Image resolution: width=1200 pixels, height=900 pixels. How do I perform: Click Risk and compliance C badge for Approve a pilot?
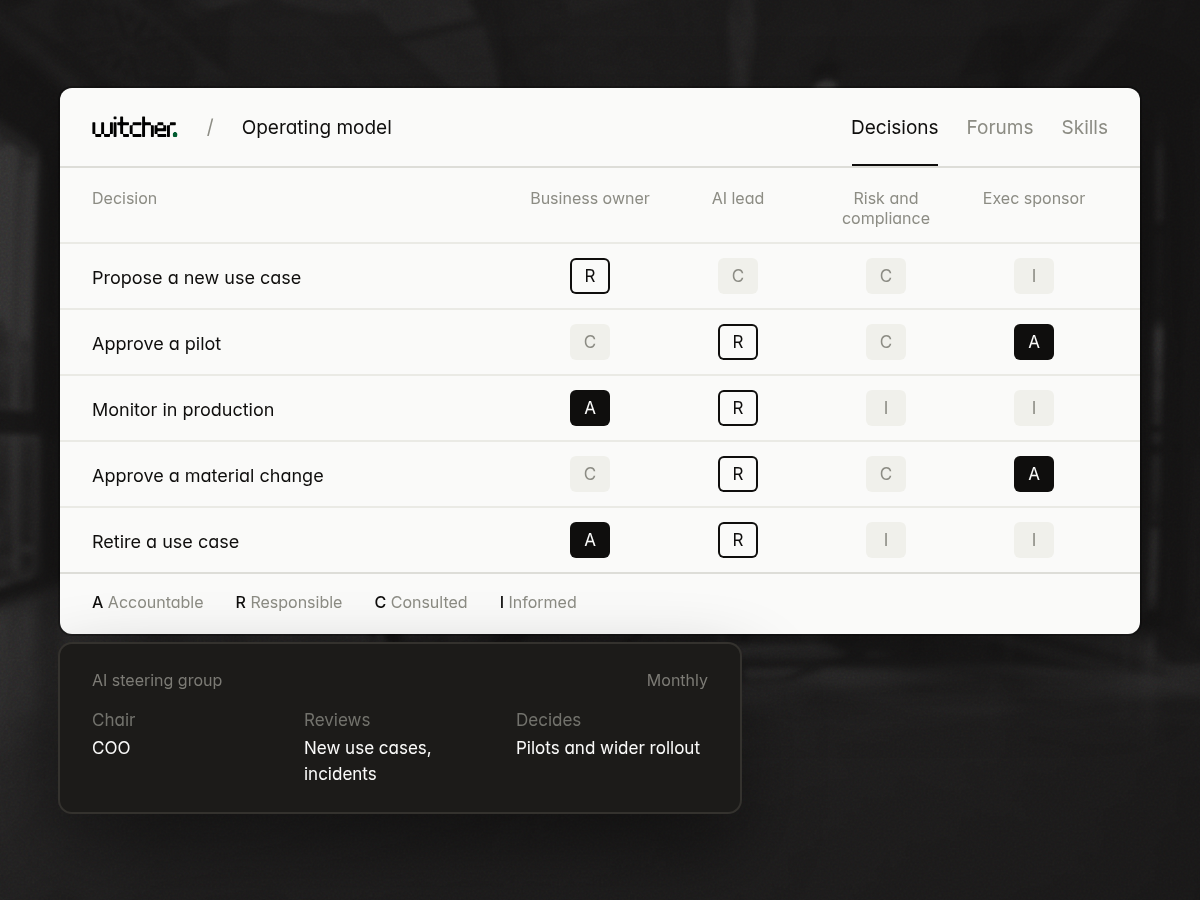tap(886, 342)
